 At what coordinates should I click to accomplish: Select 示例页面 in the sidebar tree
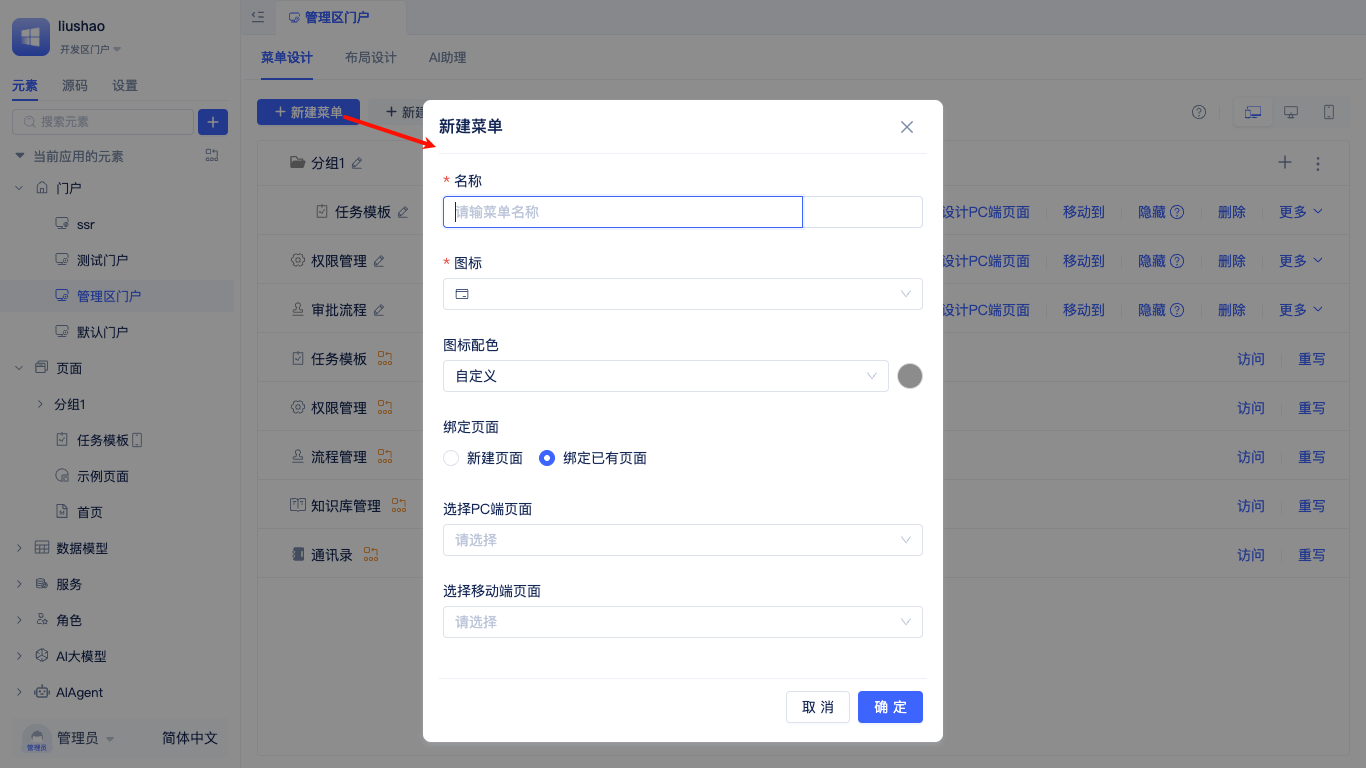pos(103,476)
